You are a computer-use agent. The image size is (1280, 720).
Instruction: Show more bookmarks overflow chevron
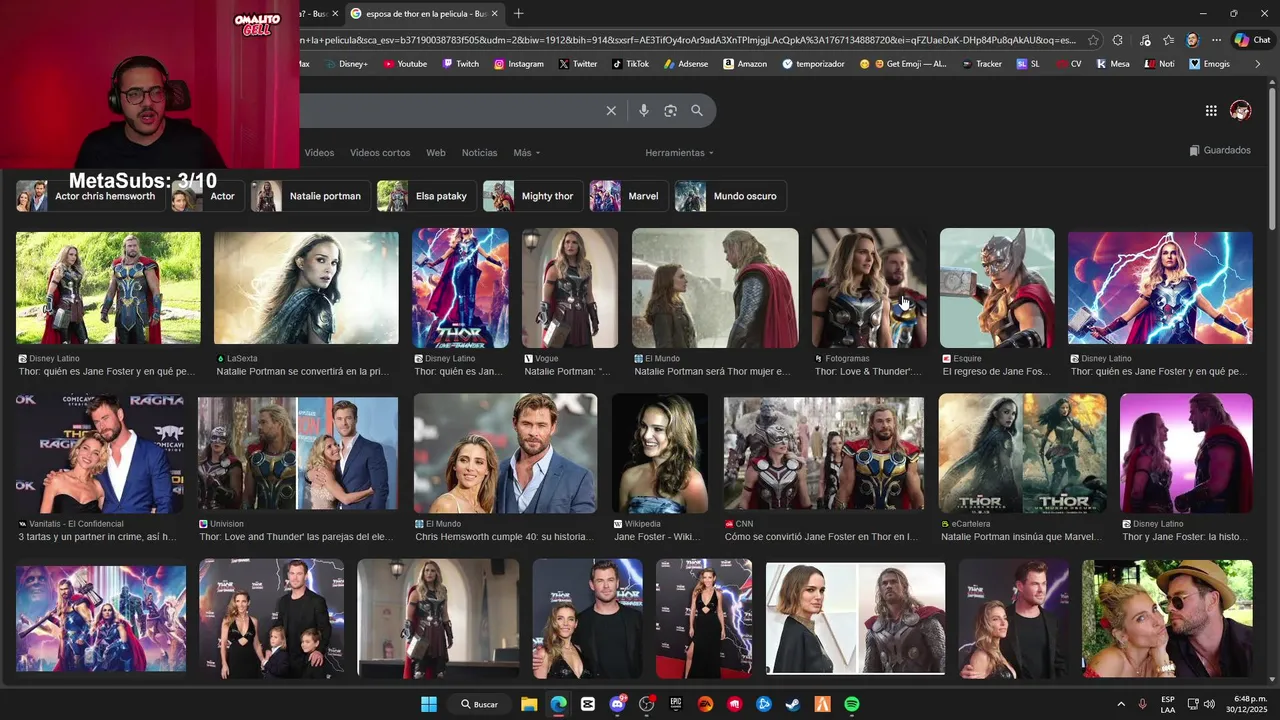pos(1258,64)
